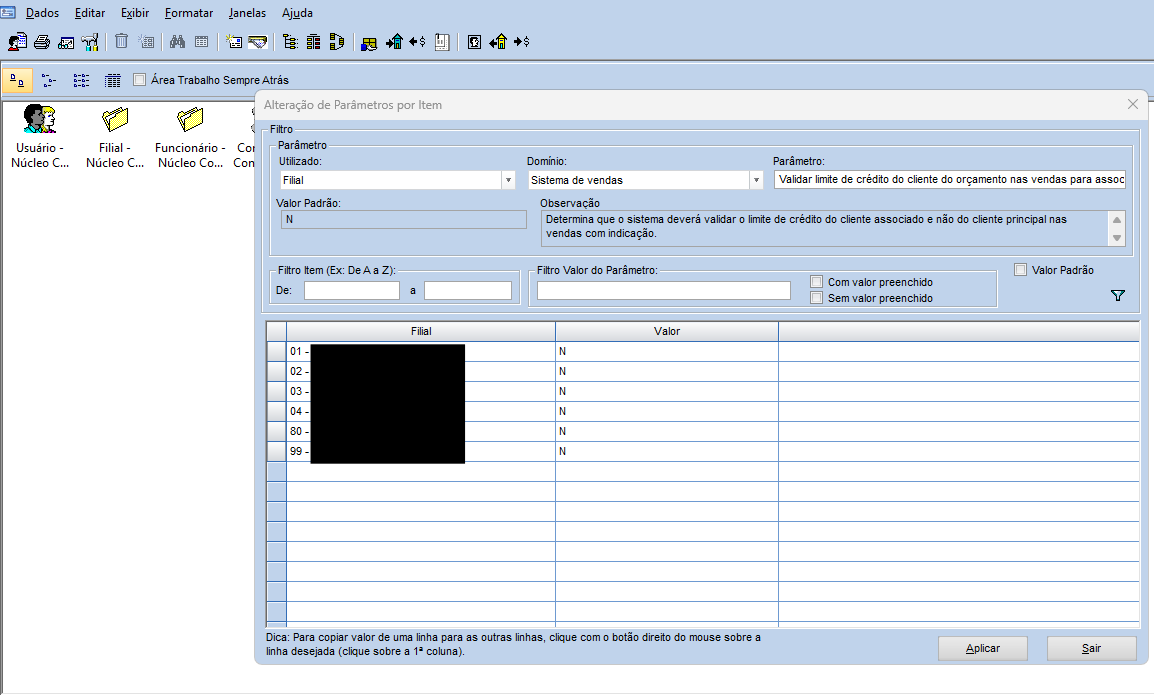Expand the Domínio dropdown showing Sistema de vendas
The width and height of the screenshot is (1154, 695).
756,180
